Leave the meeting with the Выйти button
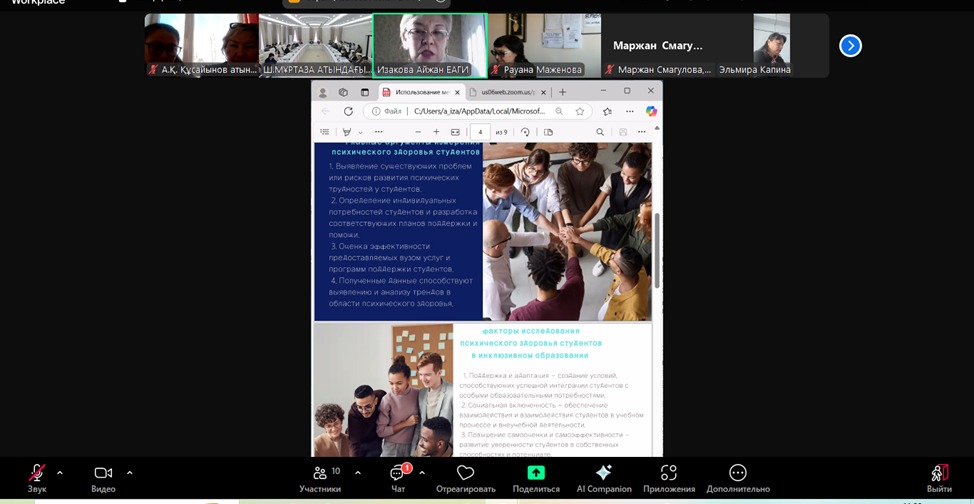974x504 pixels. point(939,476)
